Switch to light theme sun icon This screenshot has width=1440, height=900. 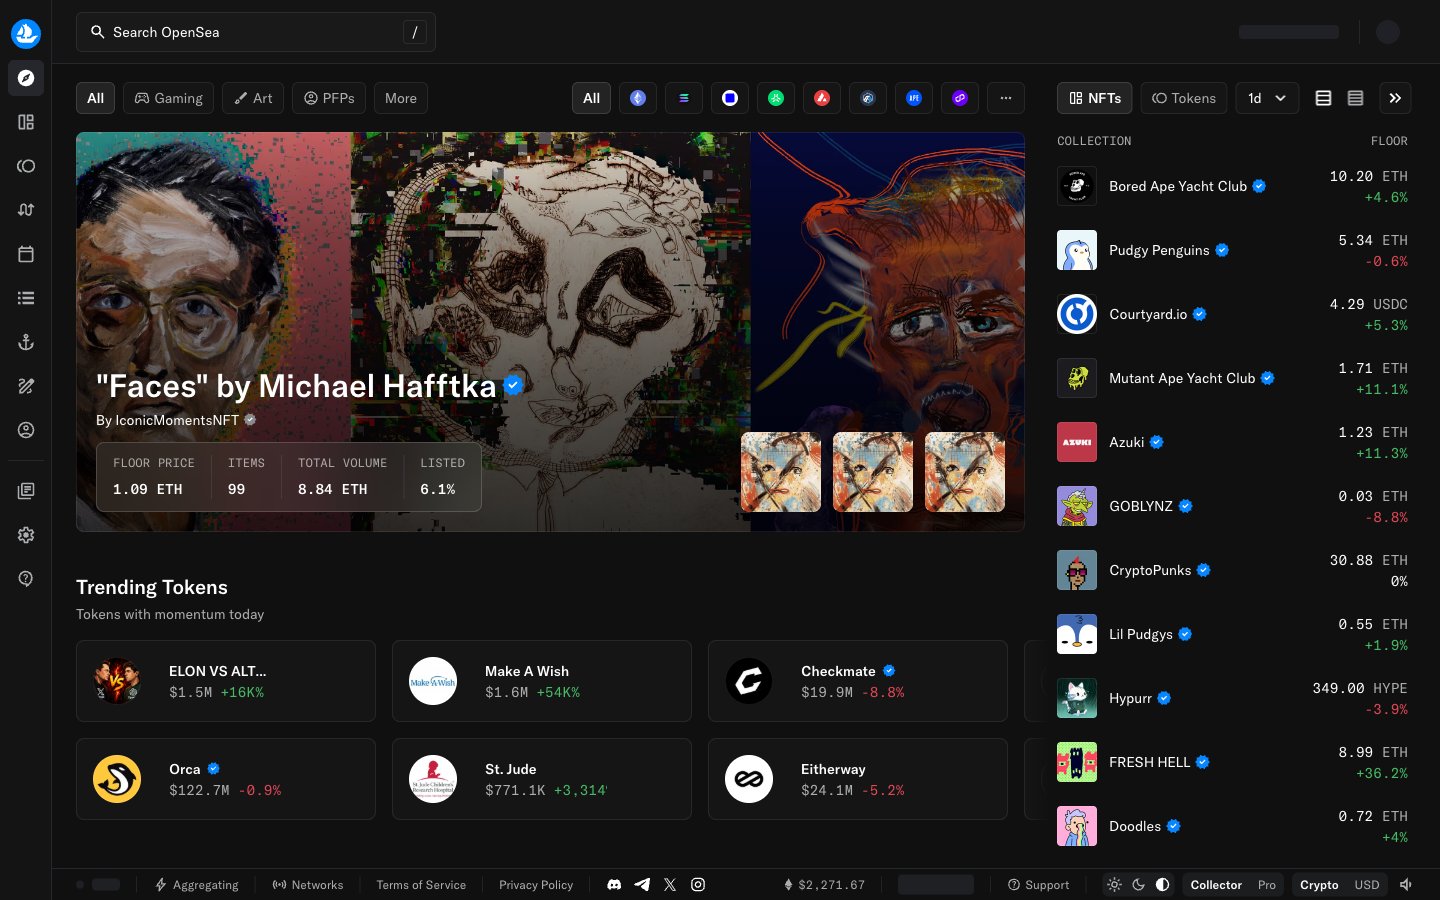(1114, 885)
